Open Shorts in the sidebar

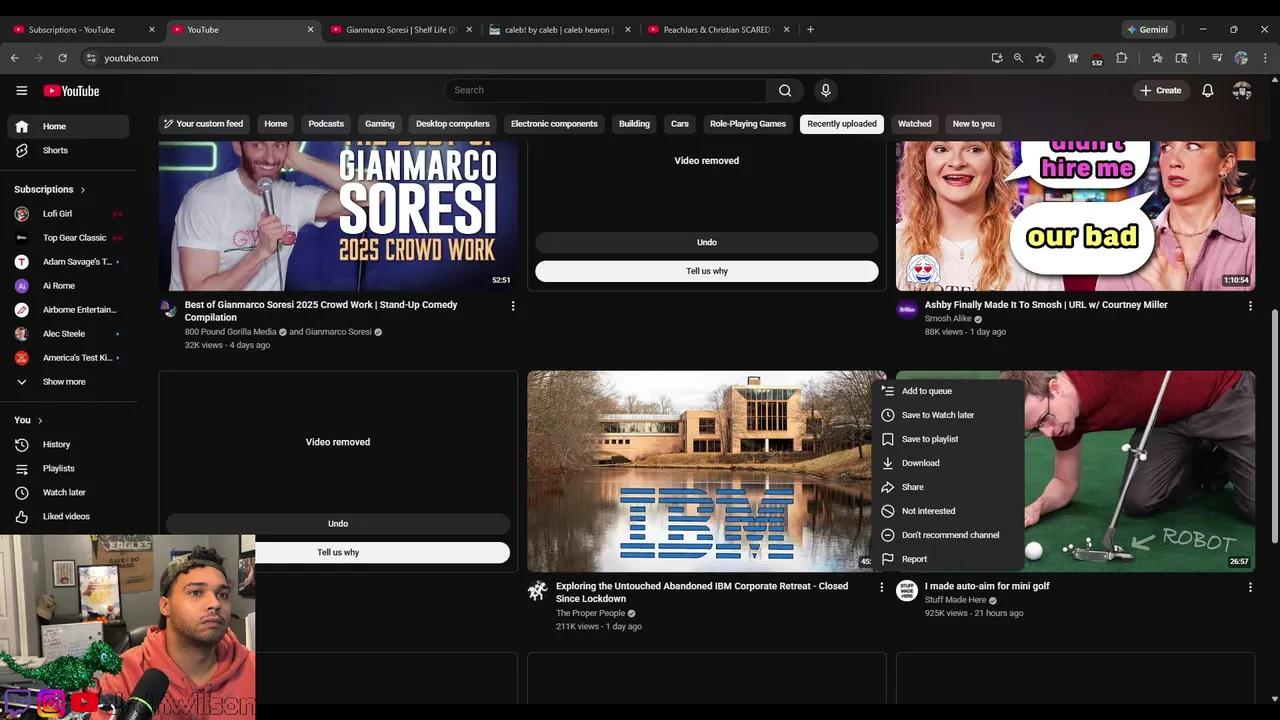[x=68, y=151]
